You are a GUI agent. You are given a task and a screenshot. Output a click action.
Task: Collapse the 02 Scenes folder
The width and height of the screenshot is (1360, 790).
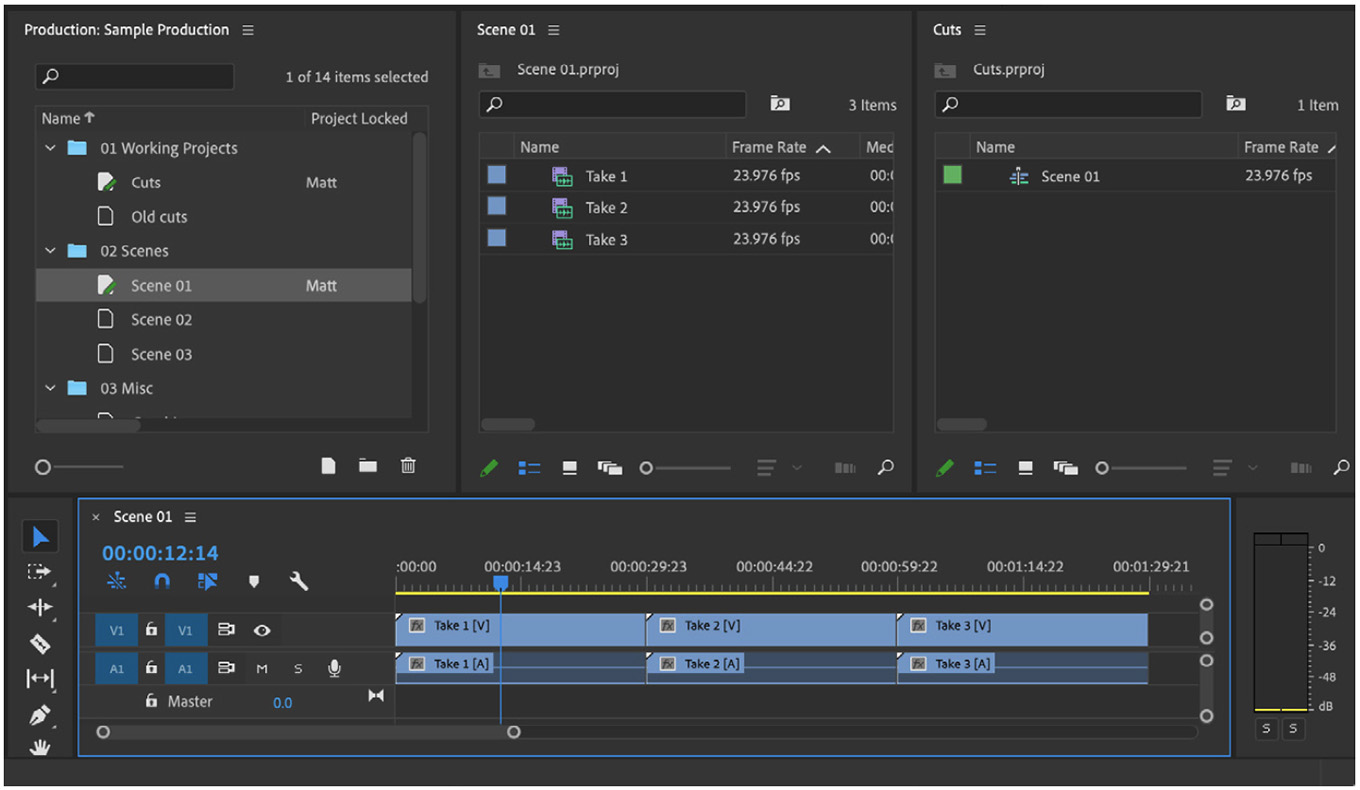(51, 251)
